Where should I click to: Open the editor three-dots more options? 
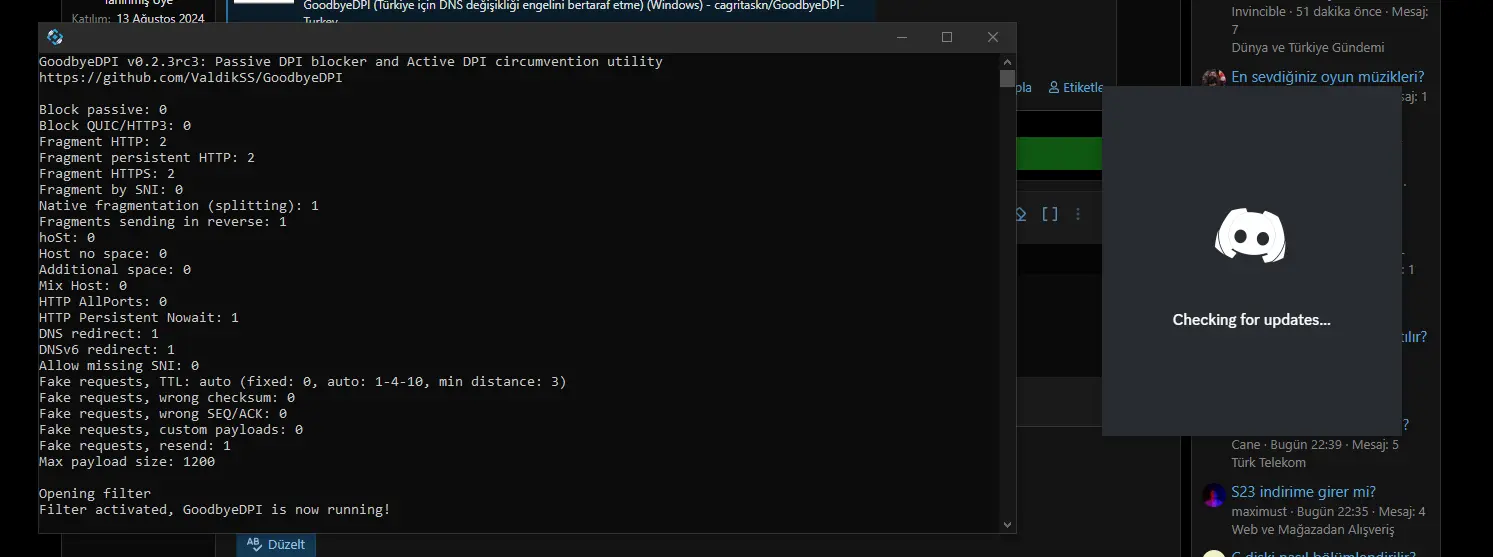1078,214
